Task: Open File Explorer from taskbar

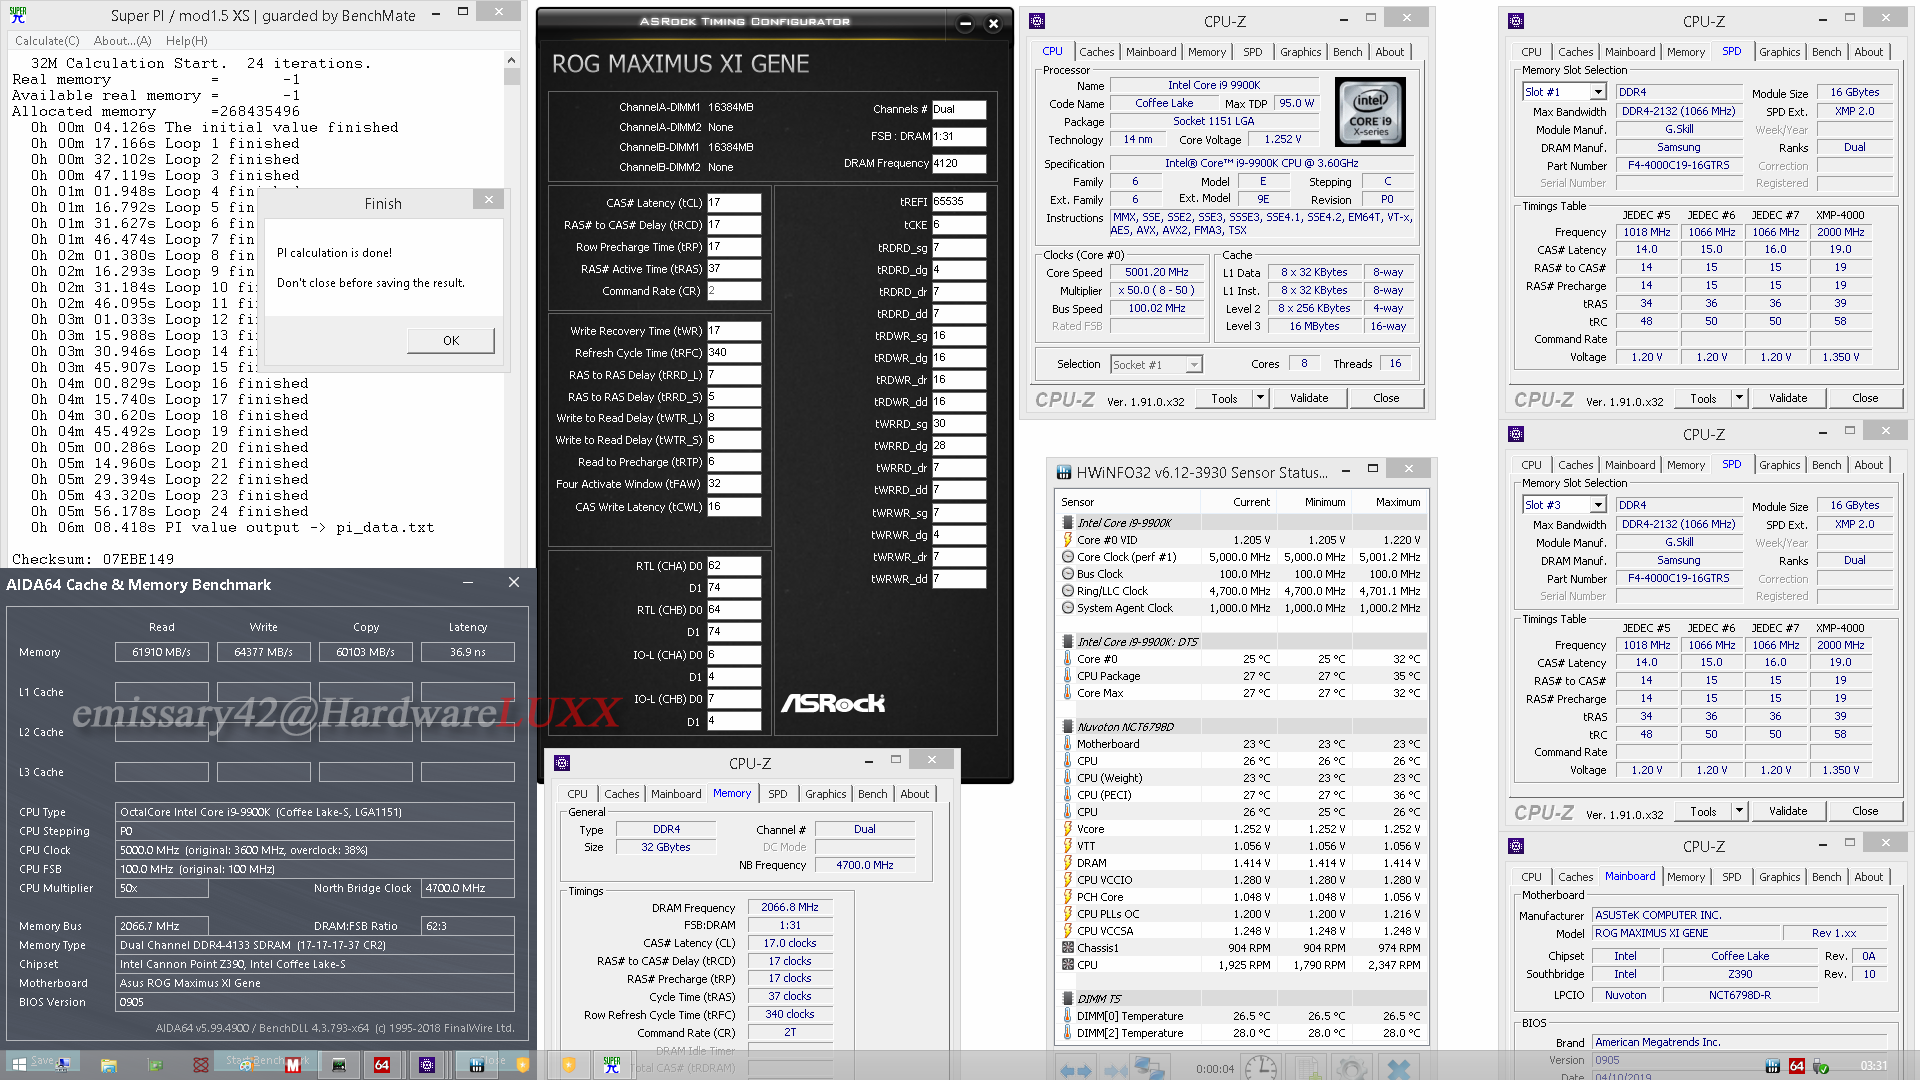Action: tap(109, 1066)
